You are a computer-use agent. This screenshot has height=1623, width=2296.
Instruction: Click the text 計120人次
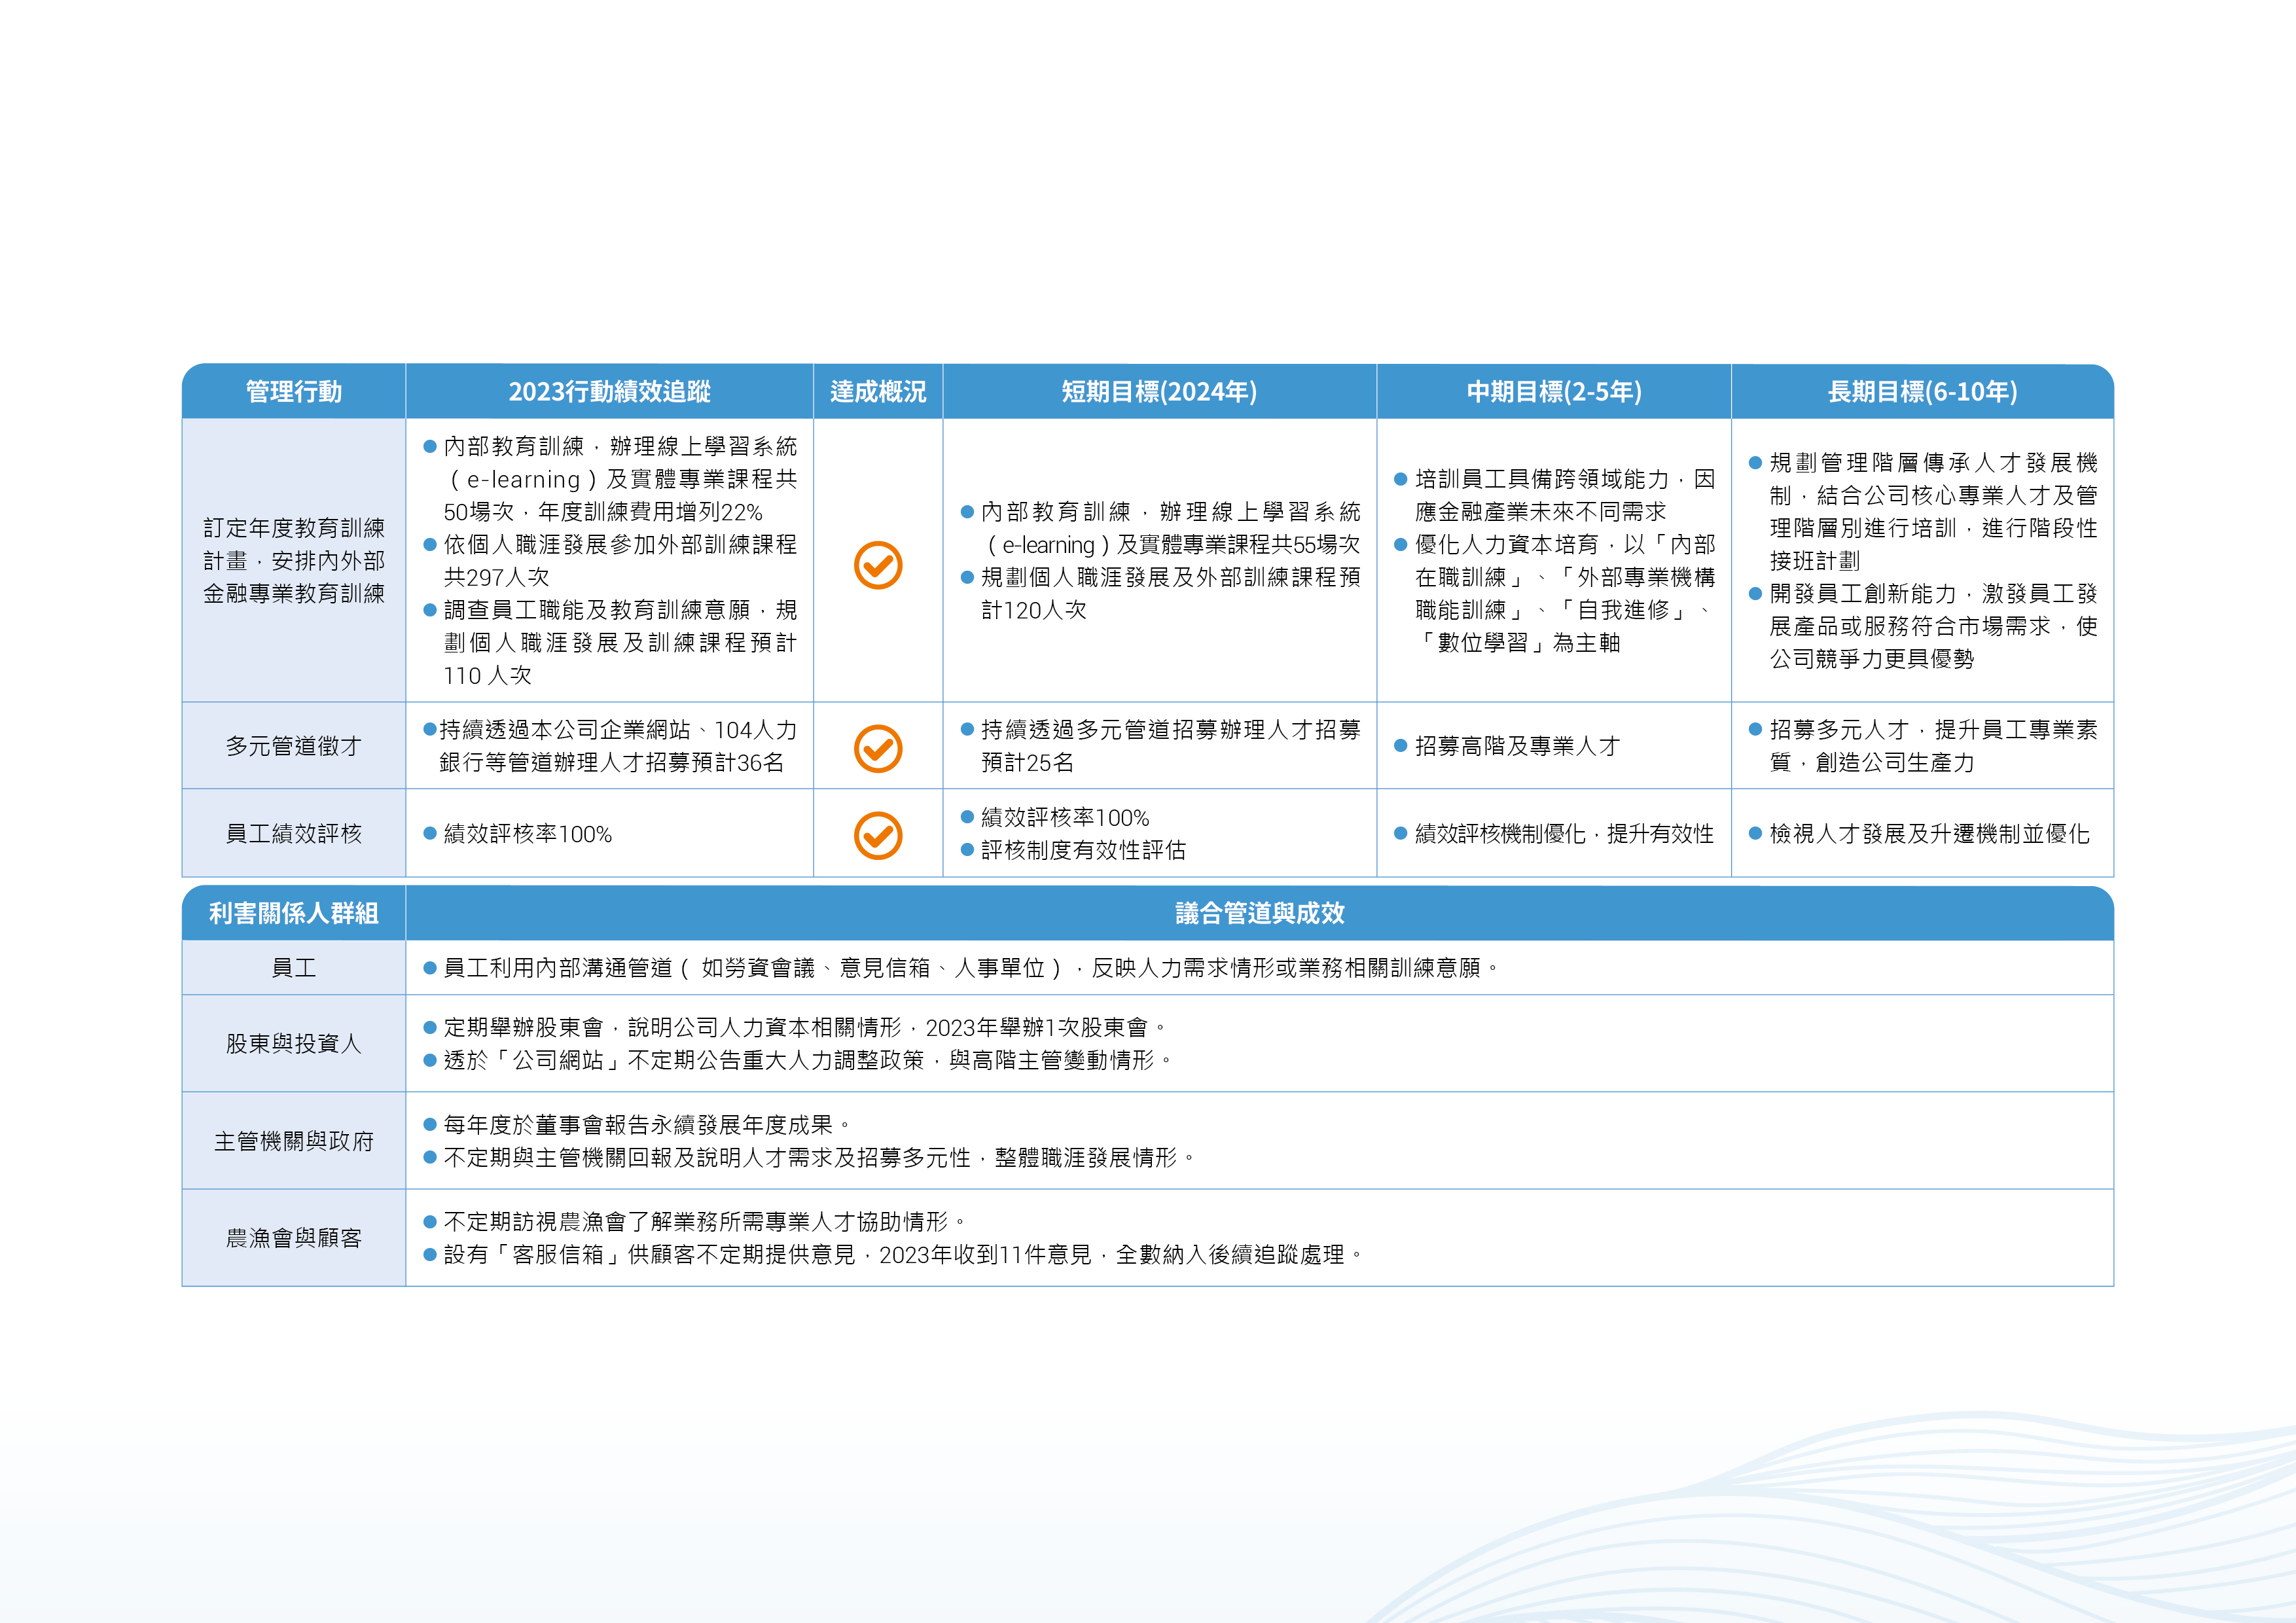click(1033, 609)
